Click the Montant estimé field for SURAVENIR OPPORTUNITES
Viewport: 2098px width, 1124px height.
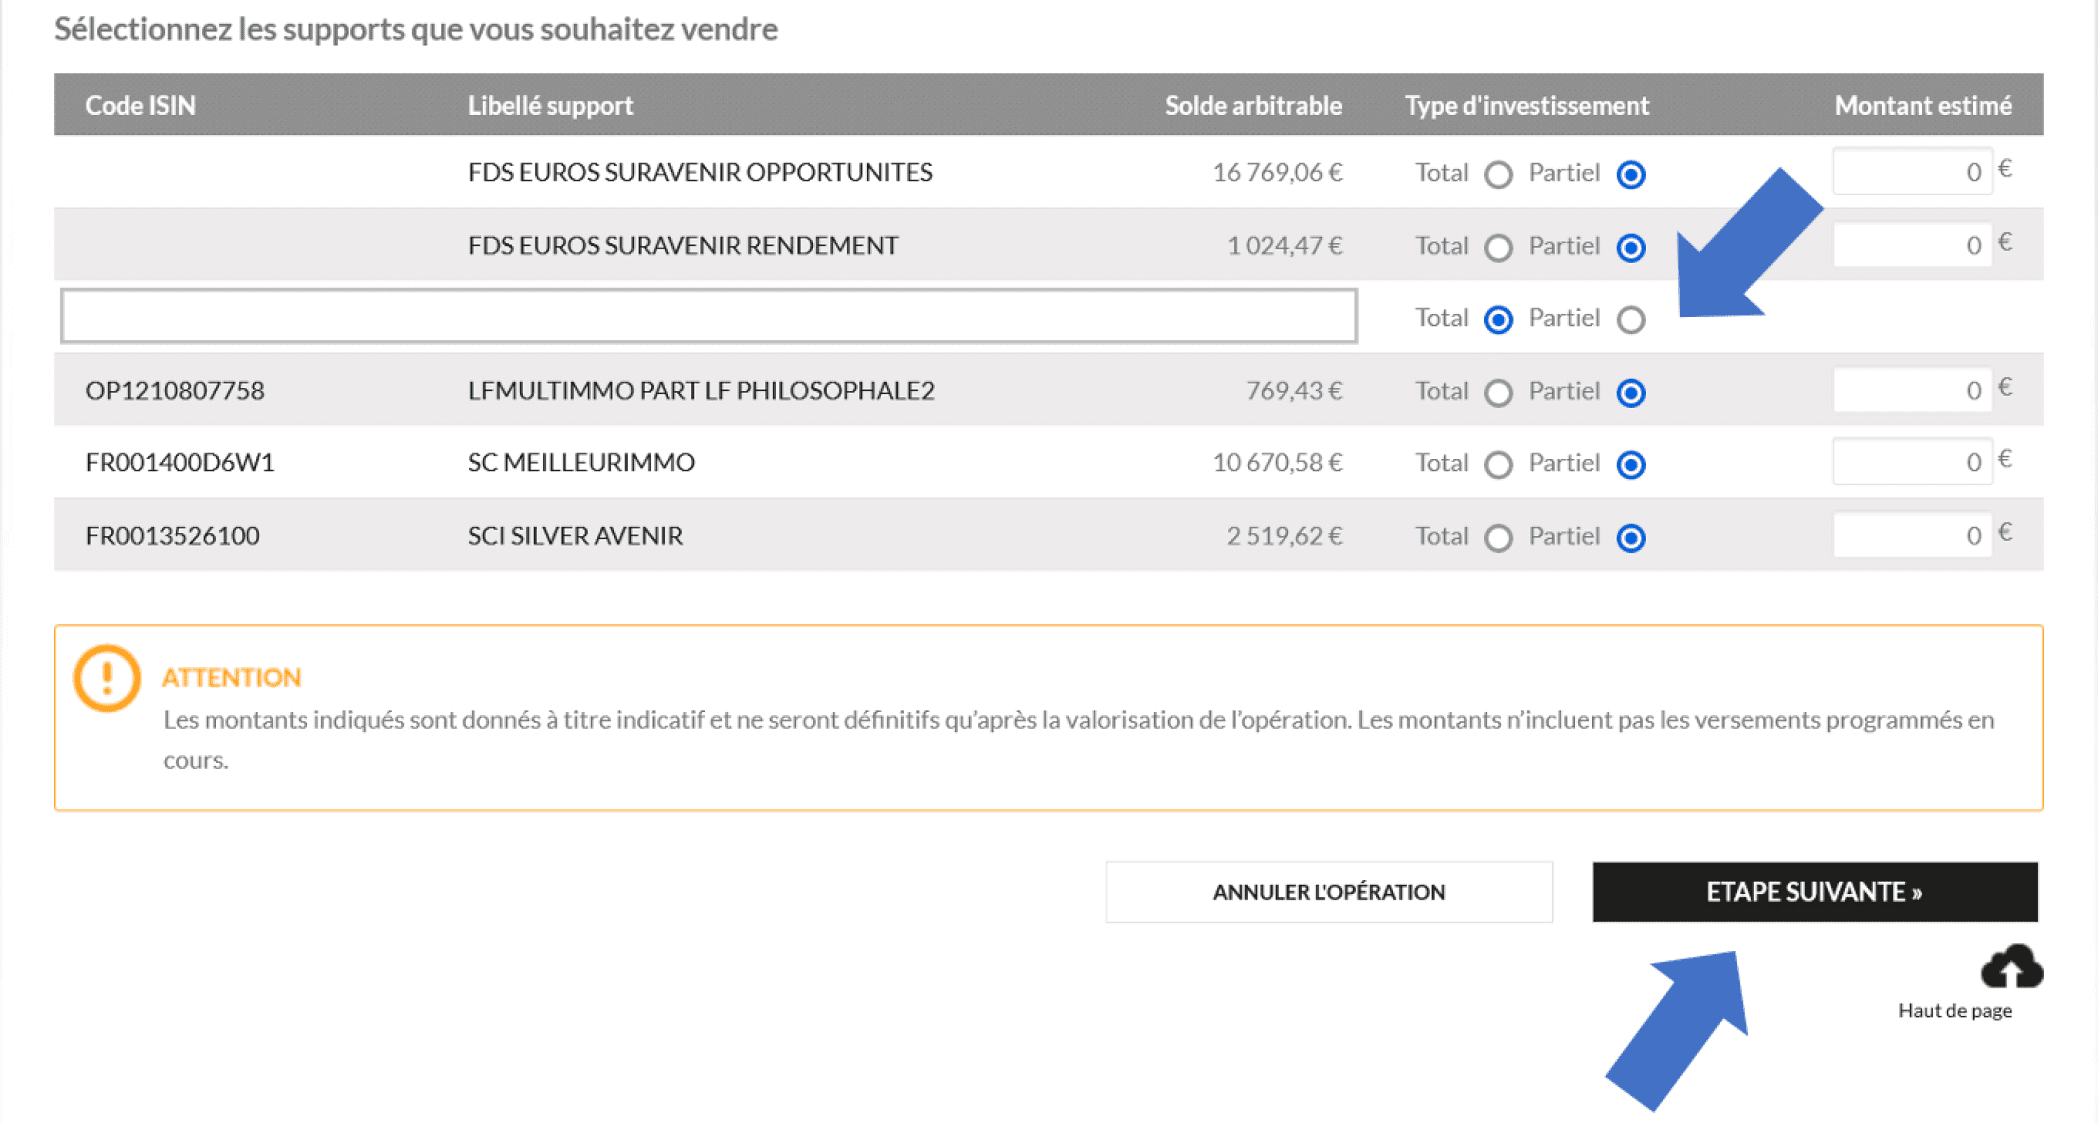coord(1910,171)
